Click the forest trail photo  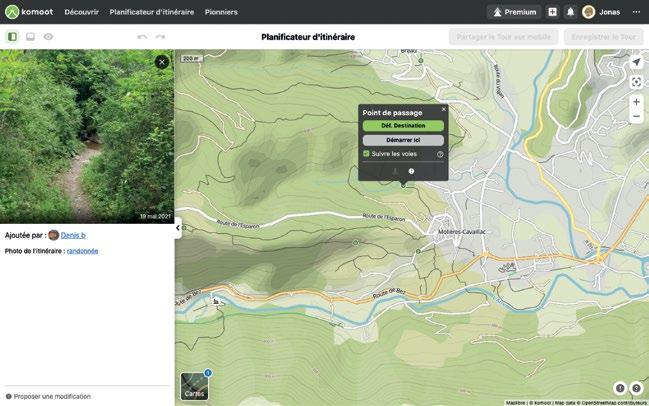tap(87, 137)
